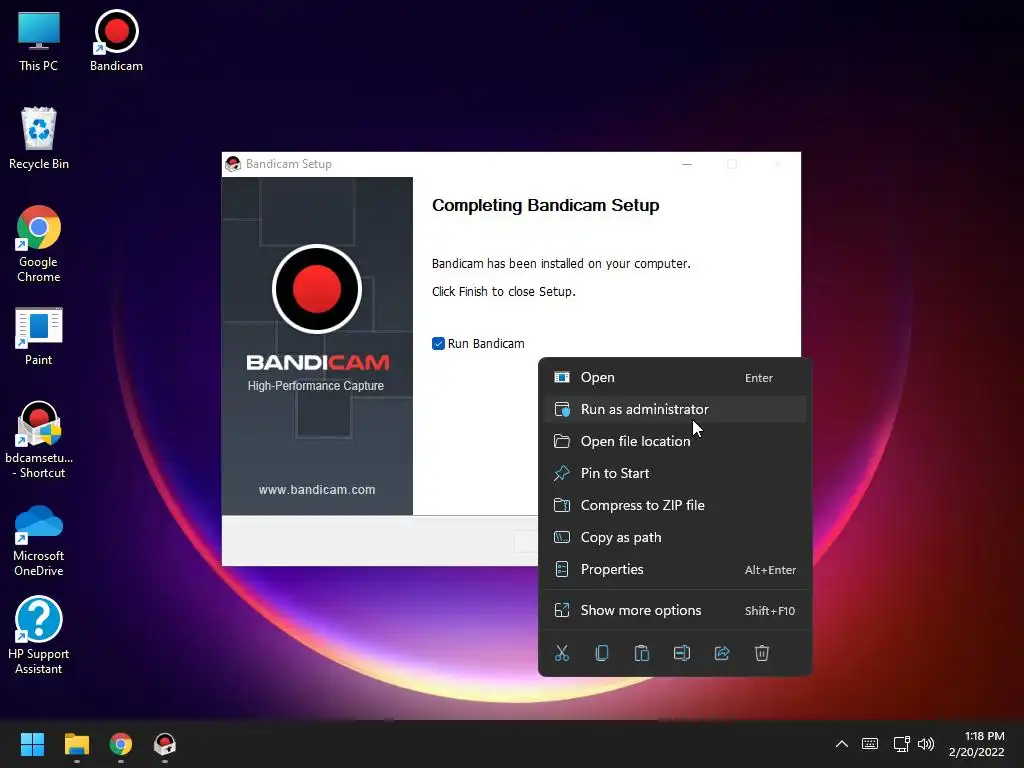This screenshot has height=768, width=1024.
Task: Open File Explorer from the taskbar
Action: click(76, 744)
